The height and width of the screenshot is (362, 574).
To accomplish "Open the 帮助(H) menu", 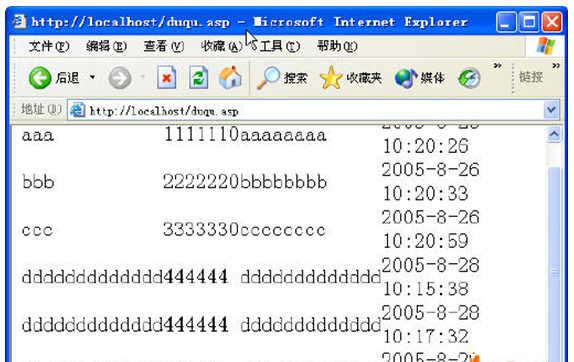I will pyautogui.click(x=337, y=46).
